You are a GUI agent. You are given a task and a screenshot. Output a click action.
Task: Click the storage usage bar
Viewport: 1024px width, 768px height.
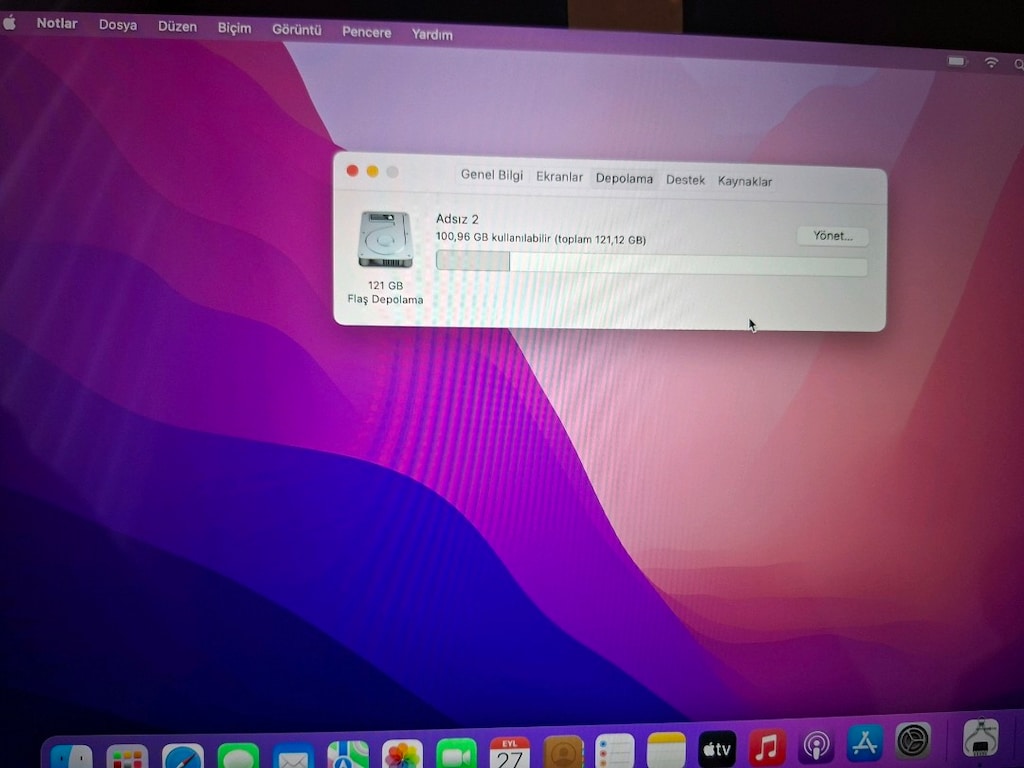(x=651, y=263)
